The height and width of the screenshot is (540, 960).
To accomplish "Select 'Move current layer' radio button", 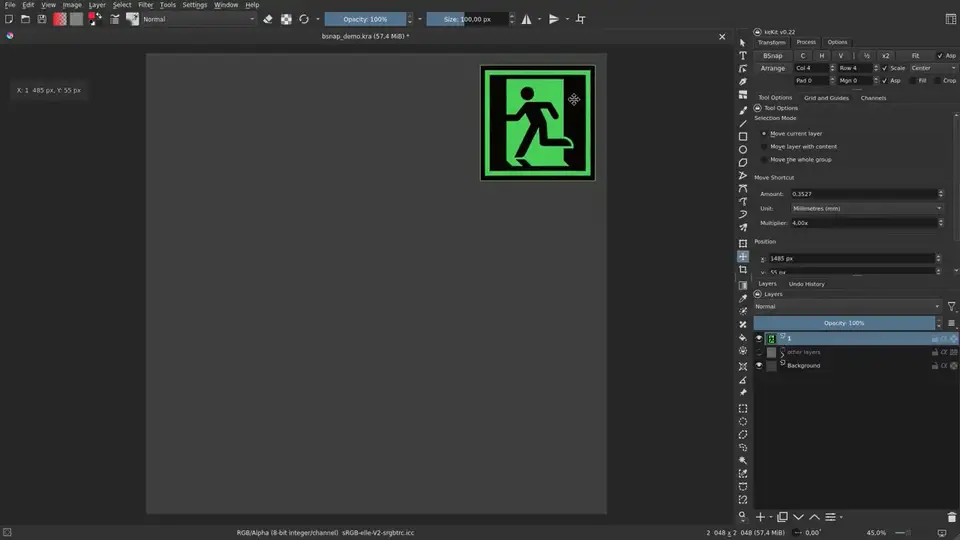I will coord(763,133).
